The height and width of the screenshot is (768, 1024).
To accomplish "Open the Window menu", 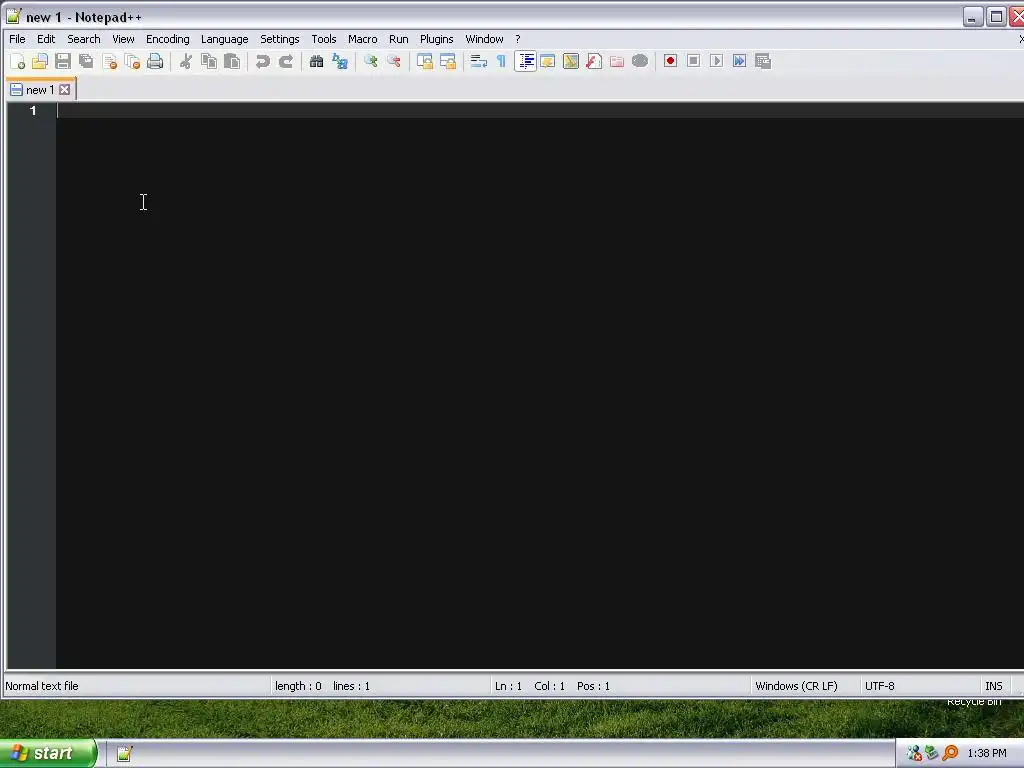I will (x=484, y=39).
